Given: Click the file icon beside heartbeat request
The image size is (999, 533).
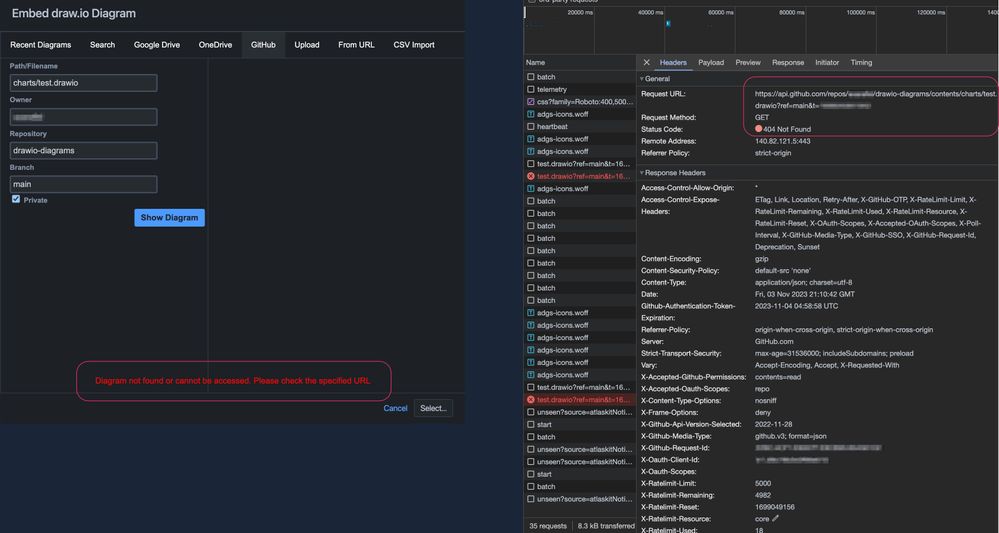Looking at the screenshot, I should pyautogui.click(x=531, y=127).
